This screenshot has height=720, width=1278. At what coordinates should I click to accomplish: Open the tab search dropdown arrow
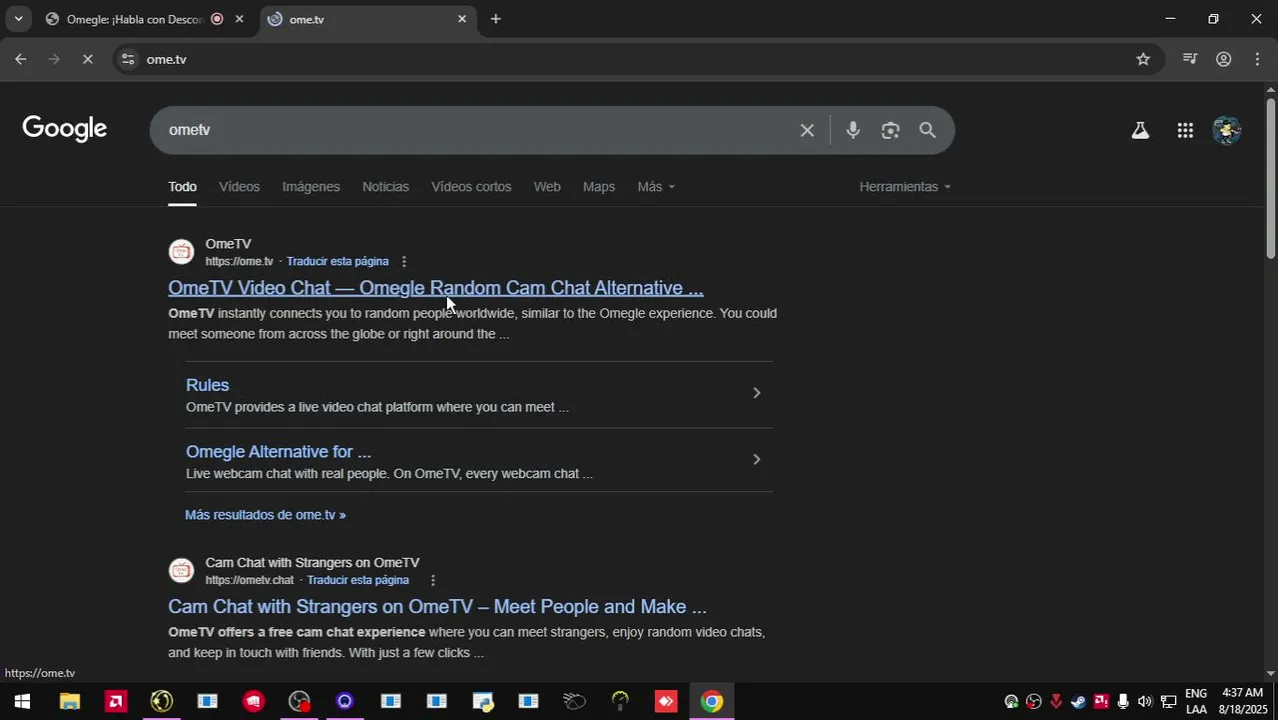18,19
